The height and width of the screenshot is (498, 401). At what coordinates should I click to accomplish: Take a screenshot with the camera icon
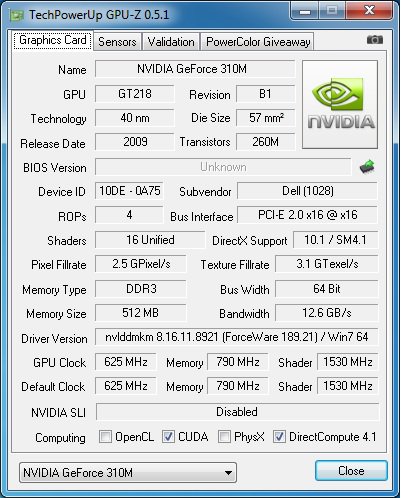[x=375, y=40]
